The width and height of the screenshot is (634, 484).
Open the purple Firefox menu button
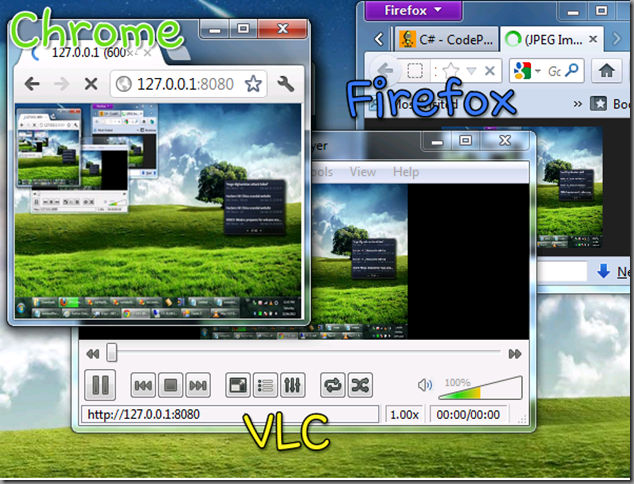click(x=413, y=10)
